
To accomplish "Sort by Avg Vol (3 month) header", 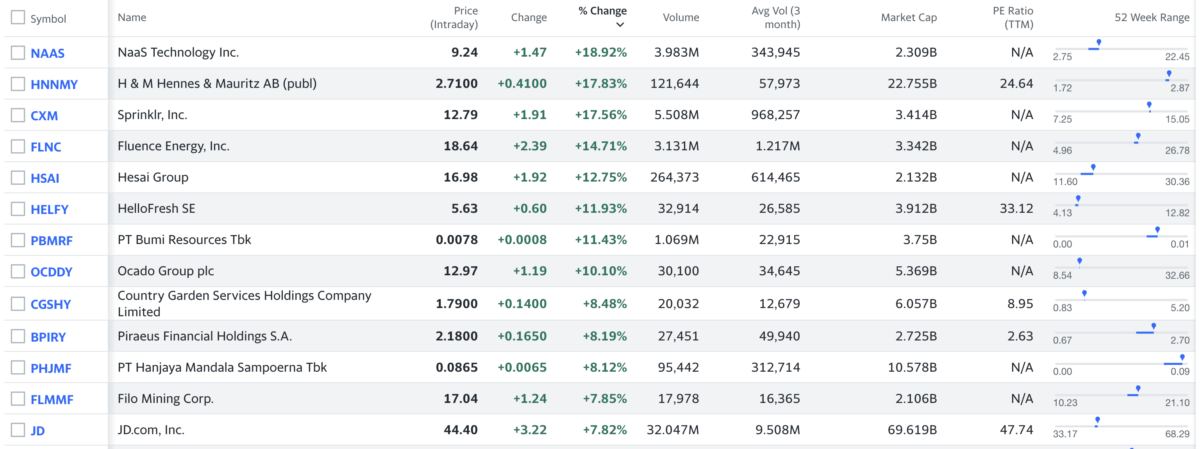I will click(x=776, y=17).
